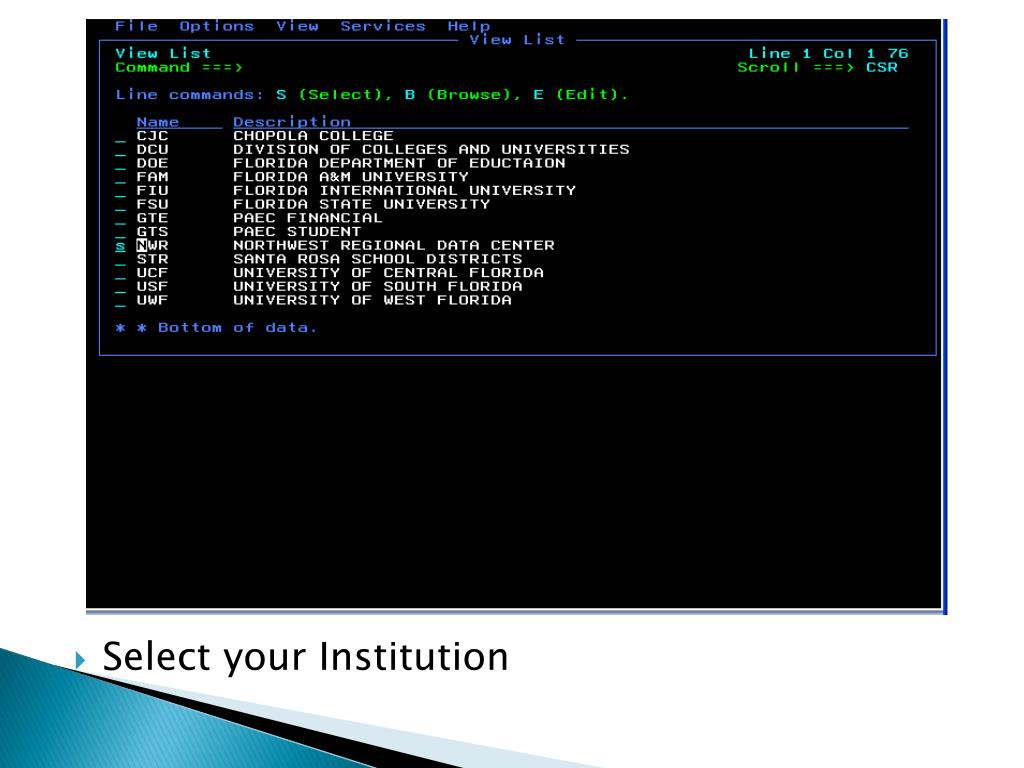Select the DOE name entry
1024x768 pixels.
click(152, 163)
